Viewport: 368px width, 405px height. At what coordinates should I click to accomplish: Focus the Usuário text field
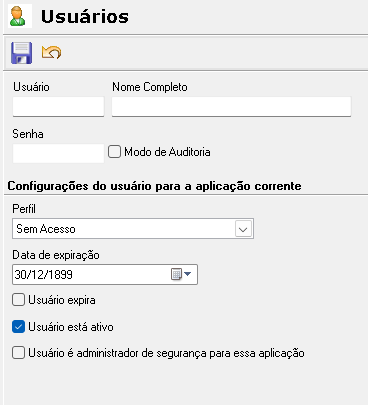coord(58,107)
